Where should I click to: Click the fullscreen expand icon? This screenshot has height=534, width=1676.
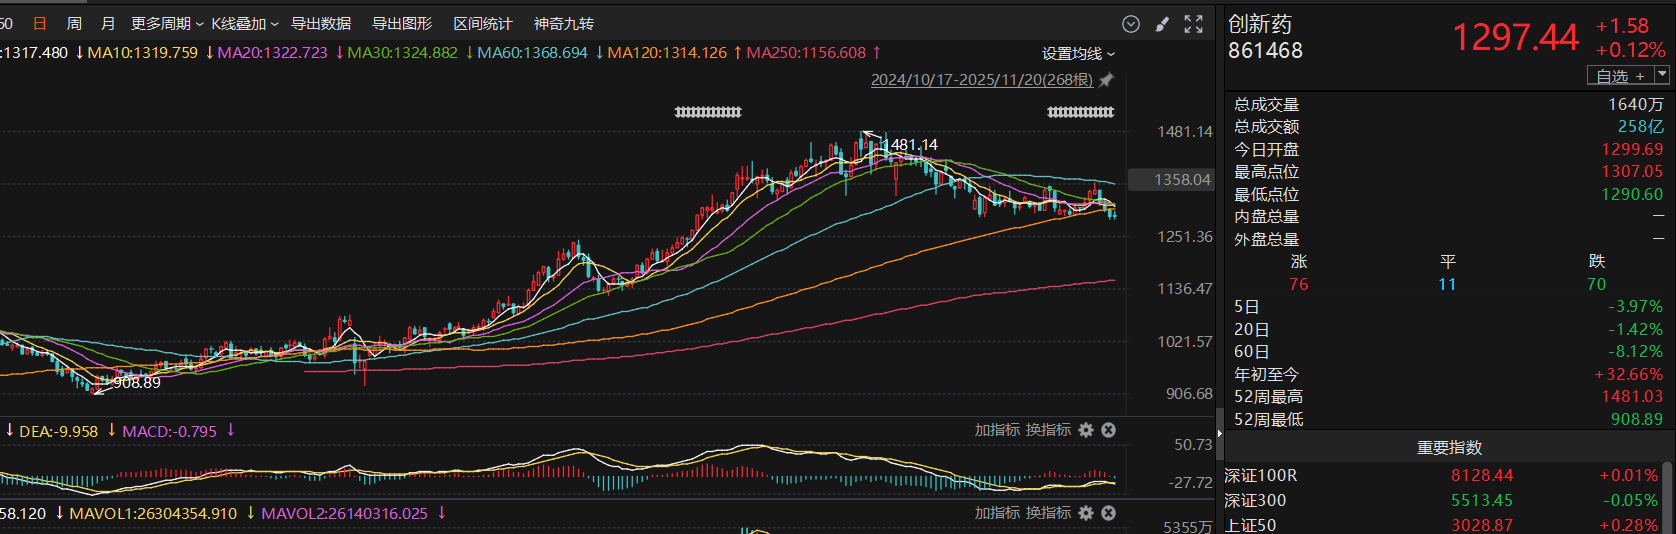(x=1193, y=24)
